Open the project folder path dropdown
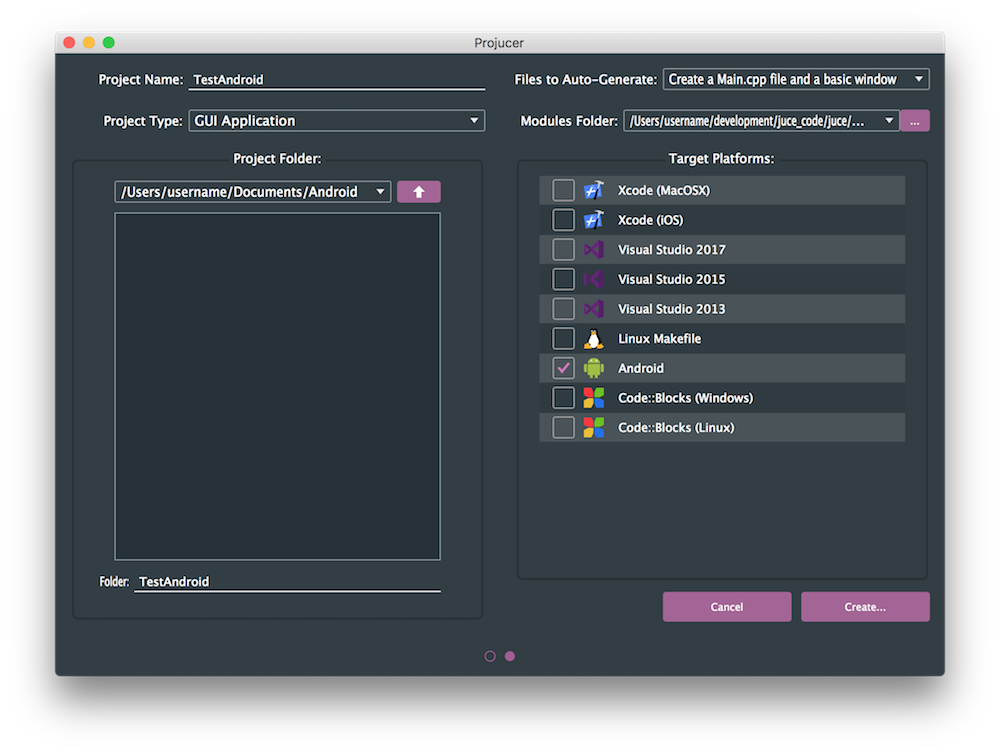The height and width of the screenshot is (755, 1000). (252, 192)
